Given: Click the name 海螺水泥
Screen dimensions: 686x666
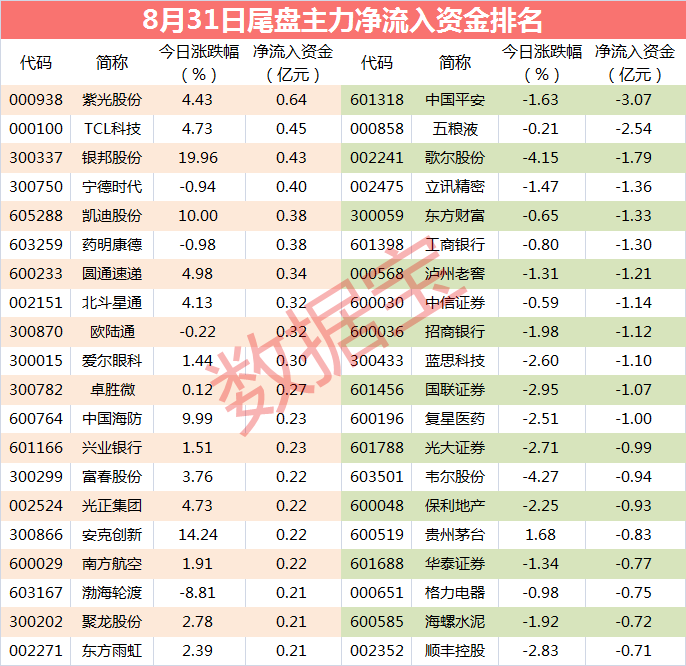Looking at the screenshot, I should click(x=455, y=622).
